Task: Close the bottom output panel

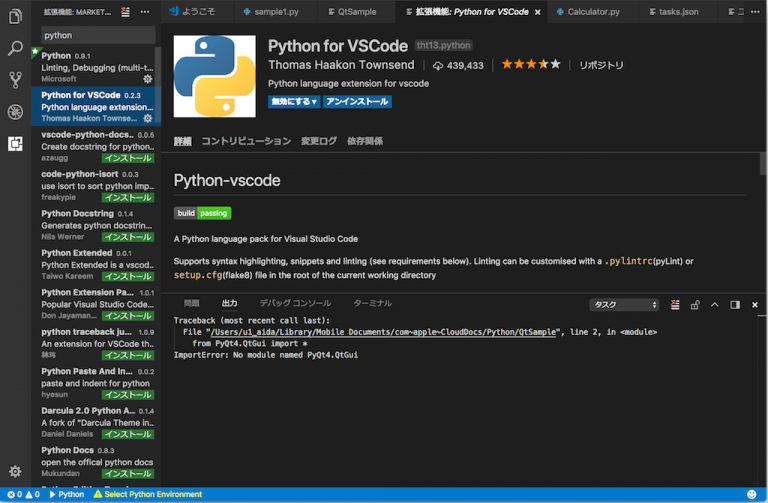Action: tap(755, 305)
